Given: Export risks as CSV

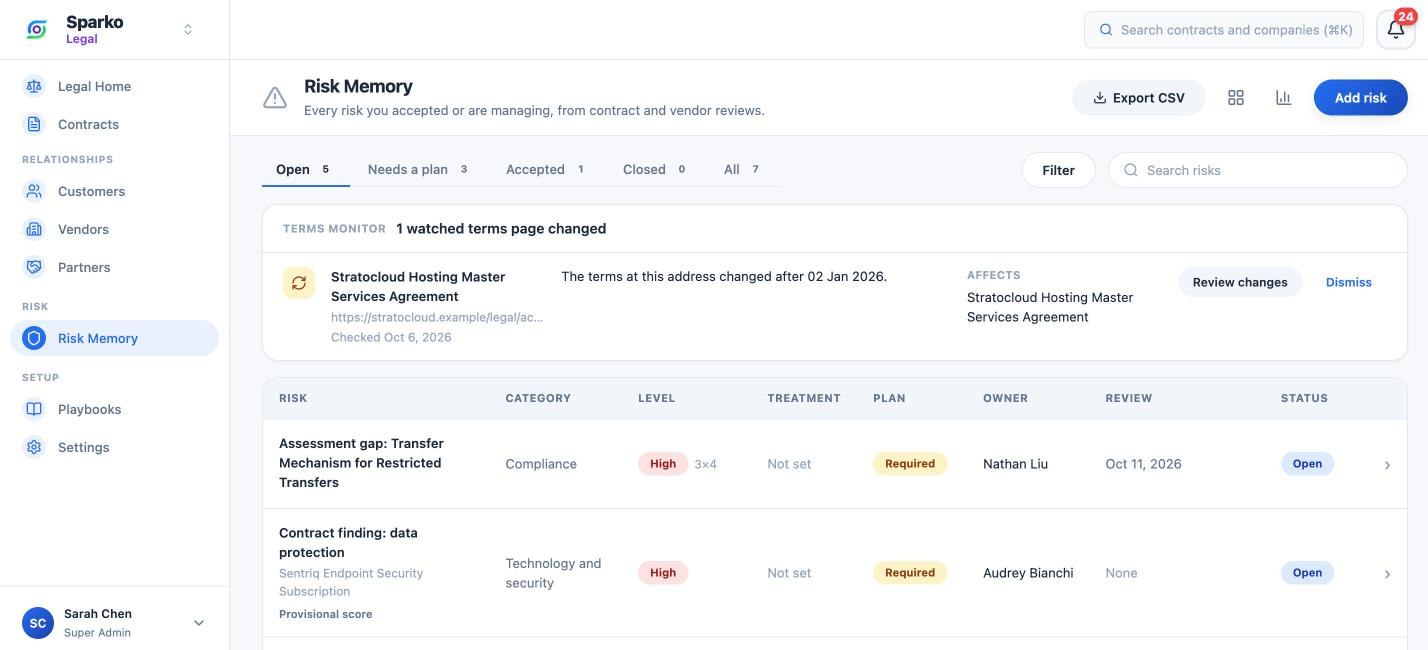Looking at the screenshot, I should (1139, 97).
